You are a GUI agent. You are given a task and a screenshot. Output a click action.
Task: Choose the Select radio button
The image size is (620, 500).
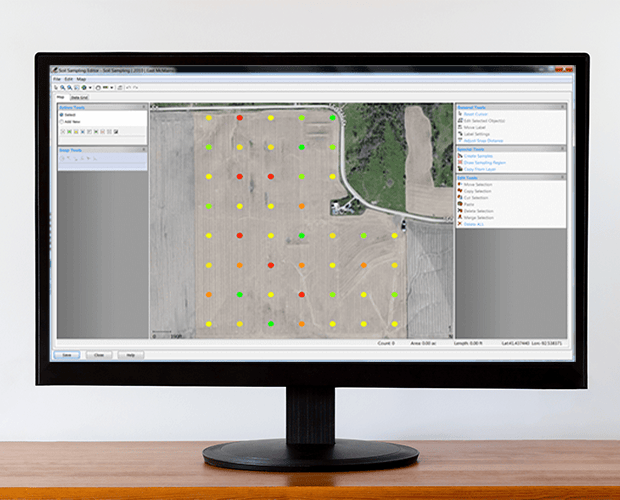[x=62, y=115]
